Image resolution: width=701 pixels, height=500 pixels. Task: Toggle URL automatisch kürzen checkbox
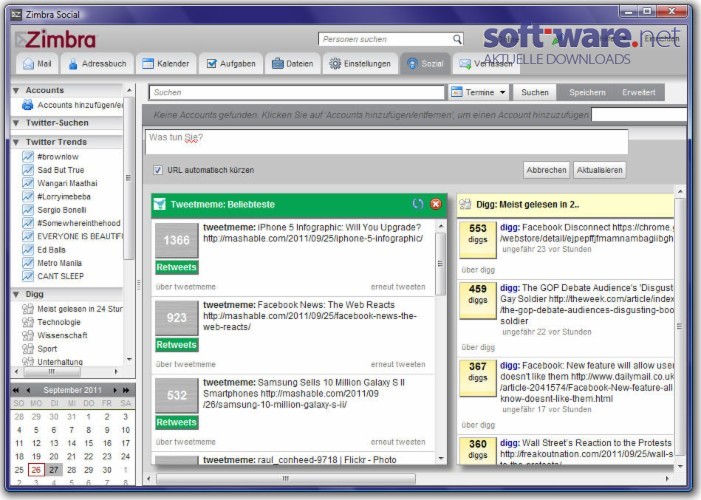(157, 170)
